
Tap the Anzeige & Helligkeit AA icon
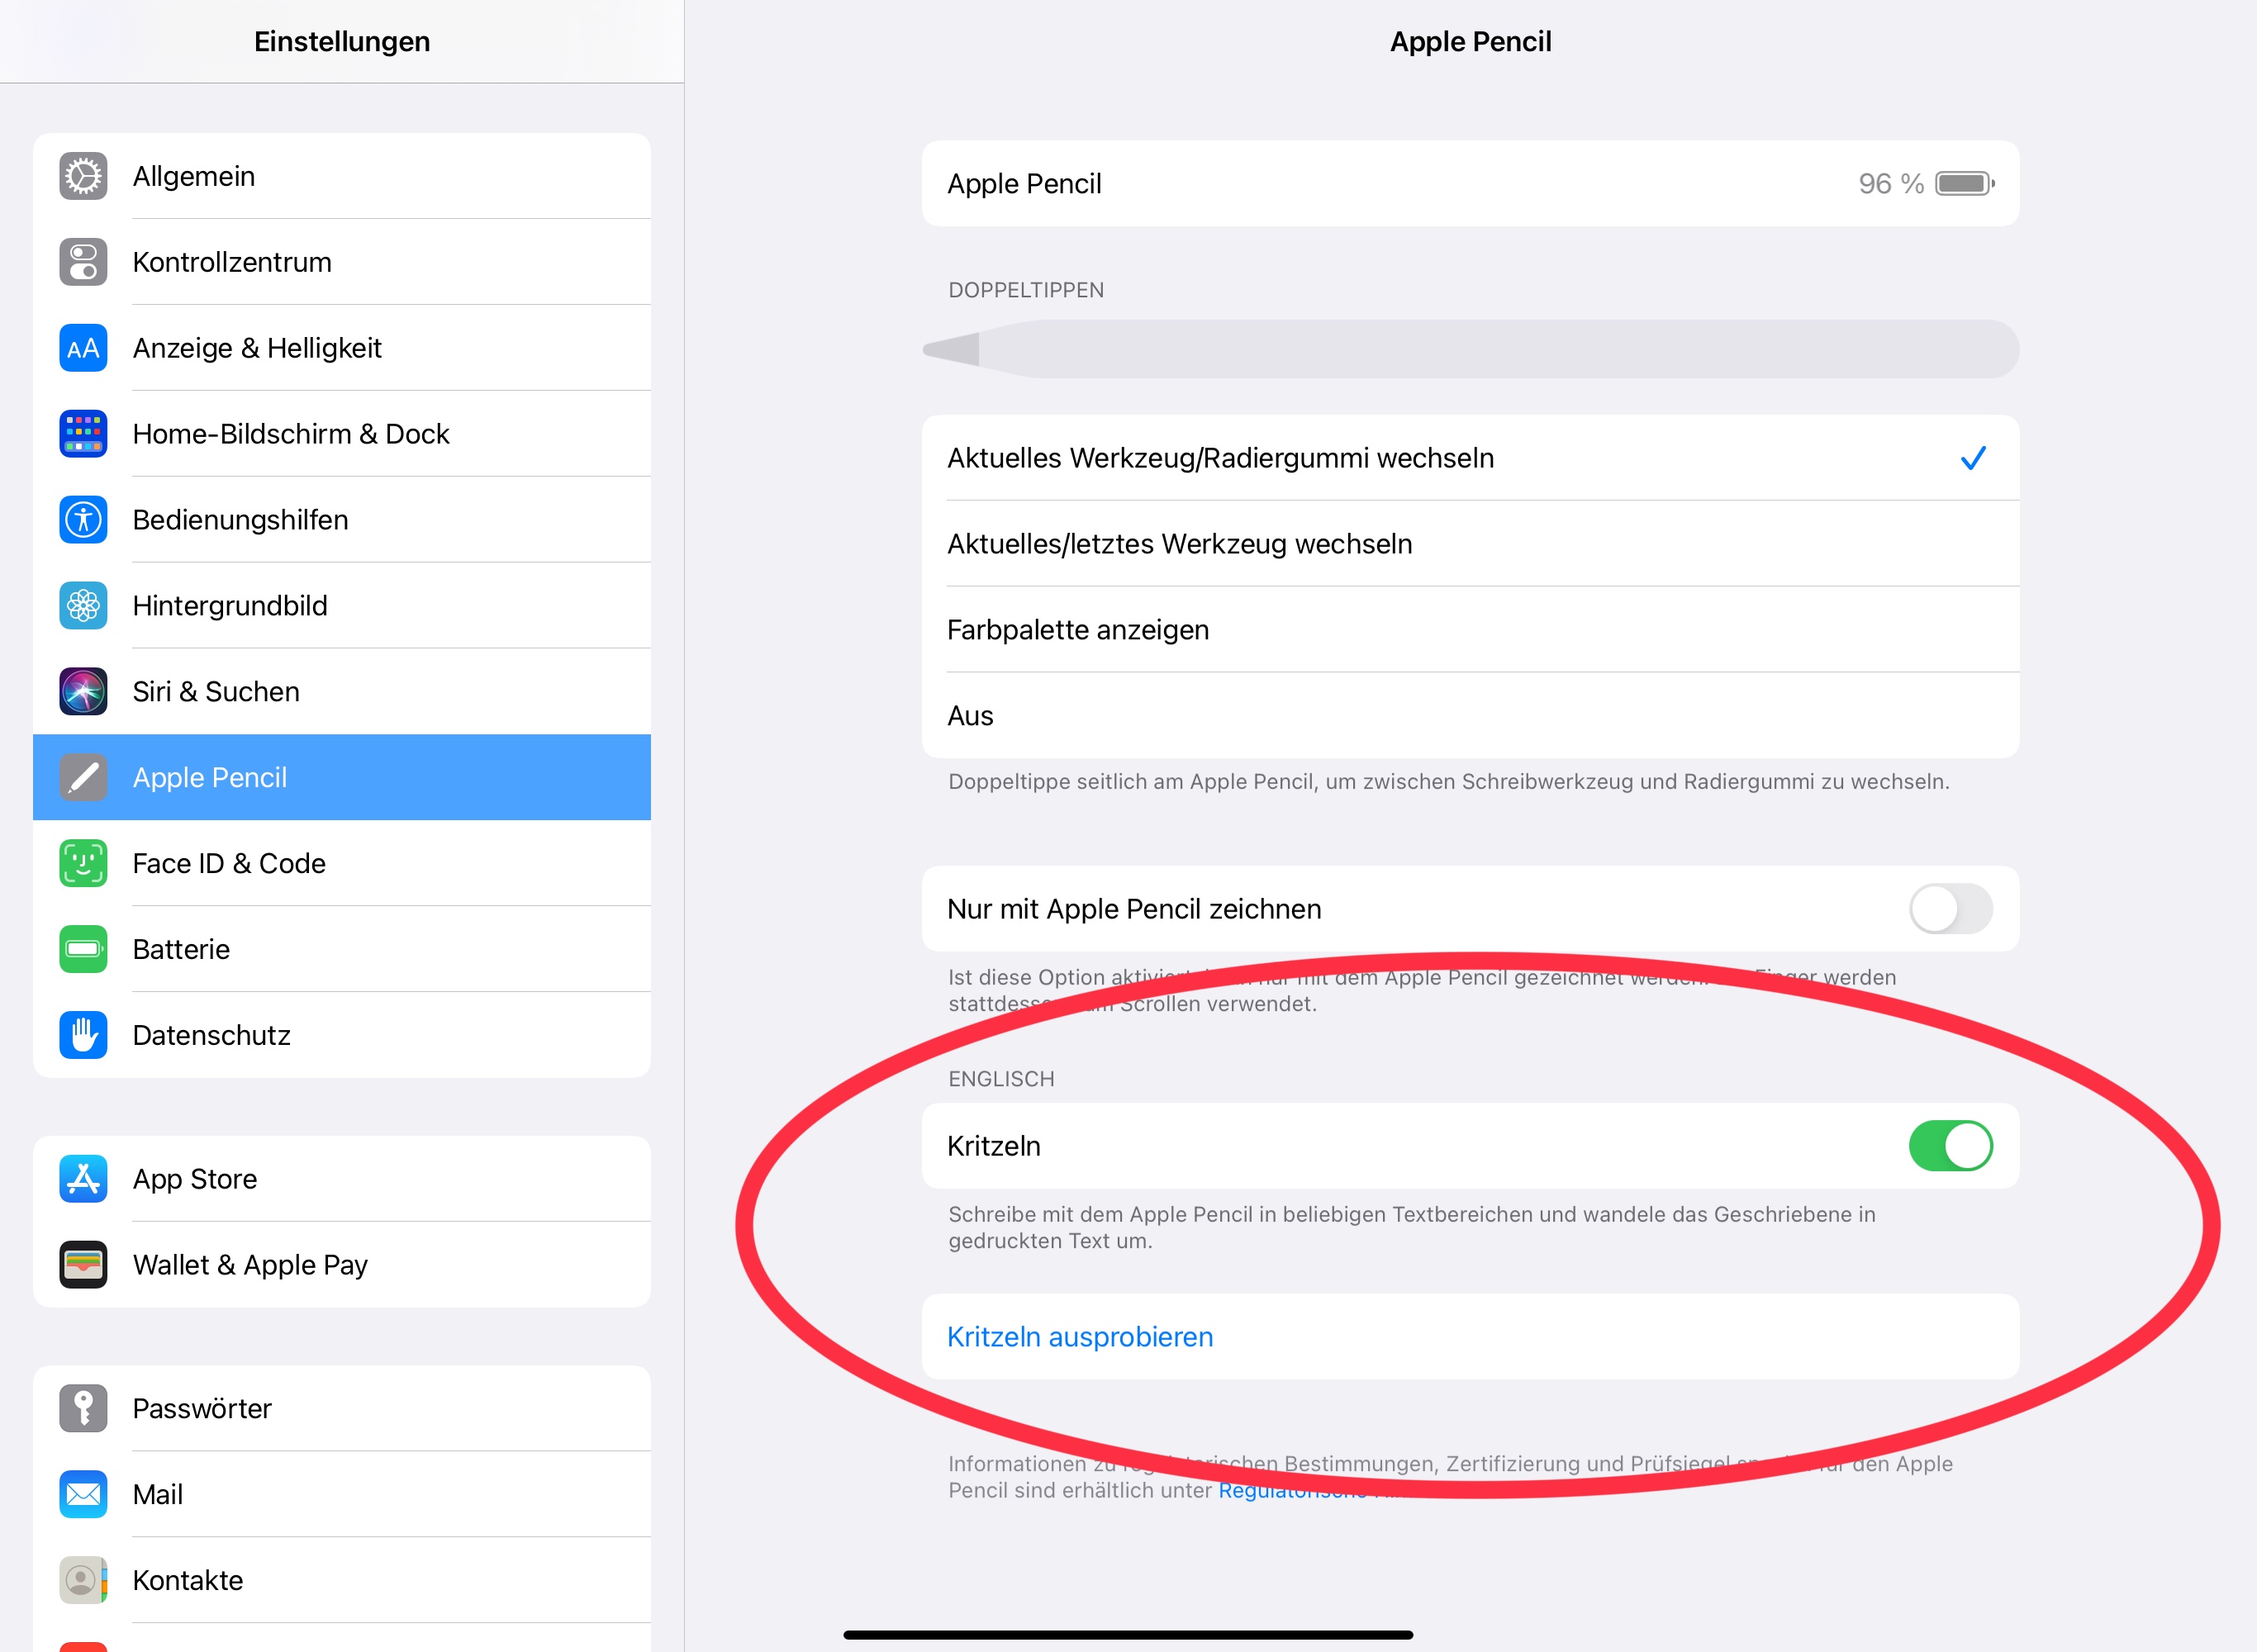tap(83, 349)
